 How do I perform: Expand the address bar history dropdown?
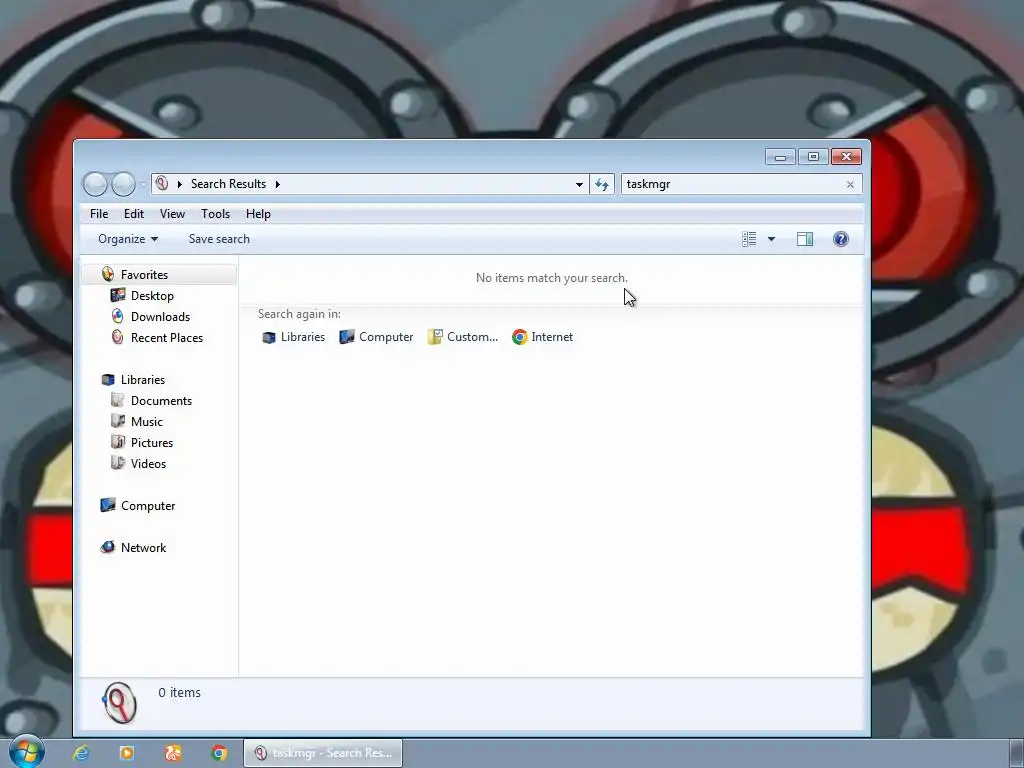[x=579, y=184]
